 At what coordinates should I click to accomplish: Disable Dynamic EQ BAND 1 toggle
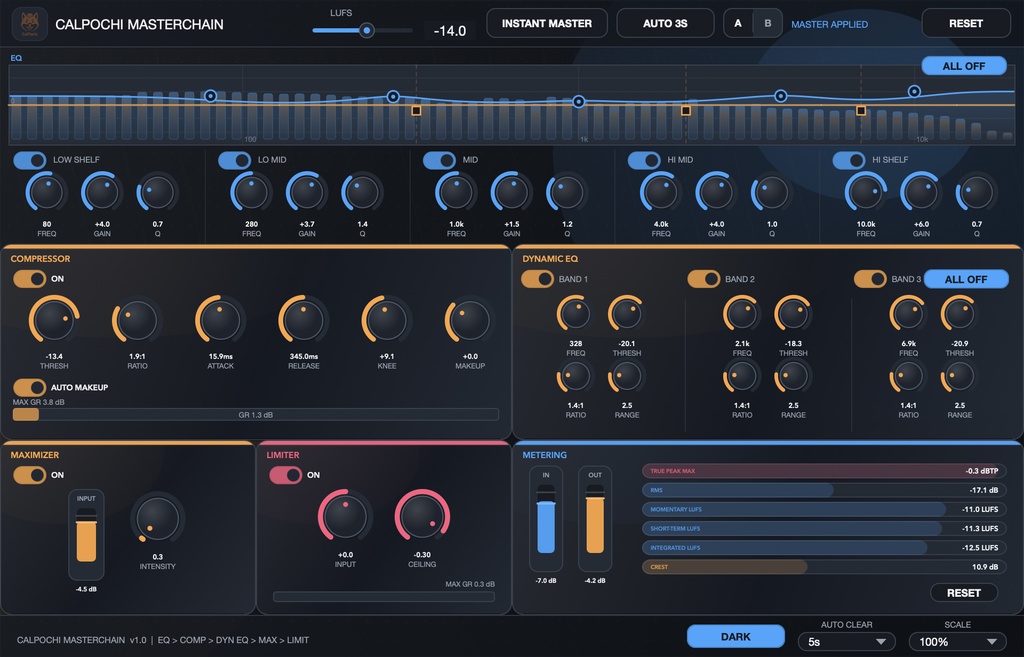click(537, 279)
